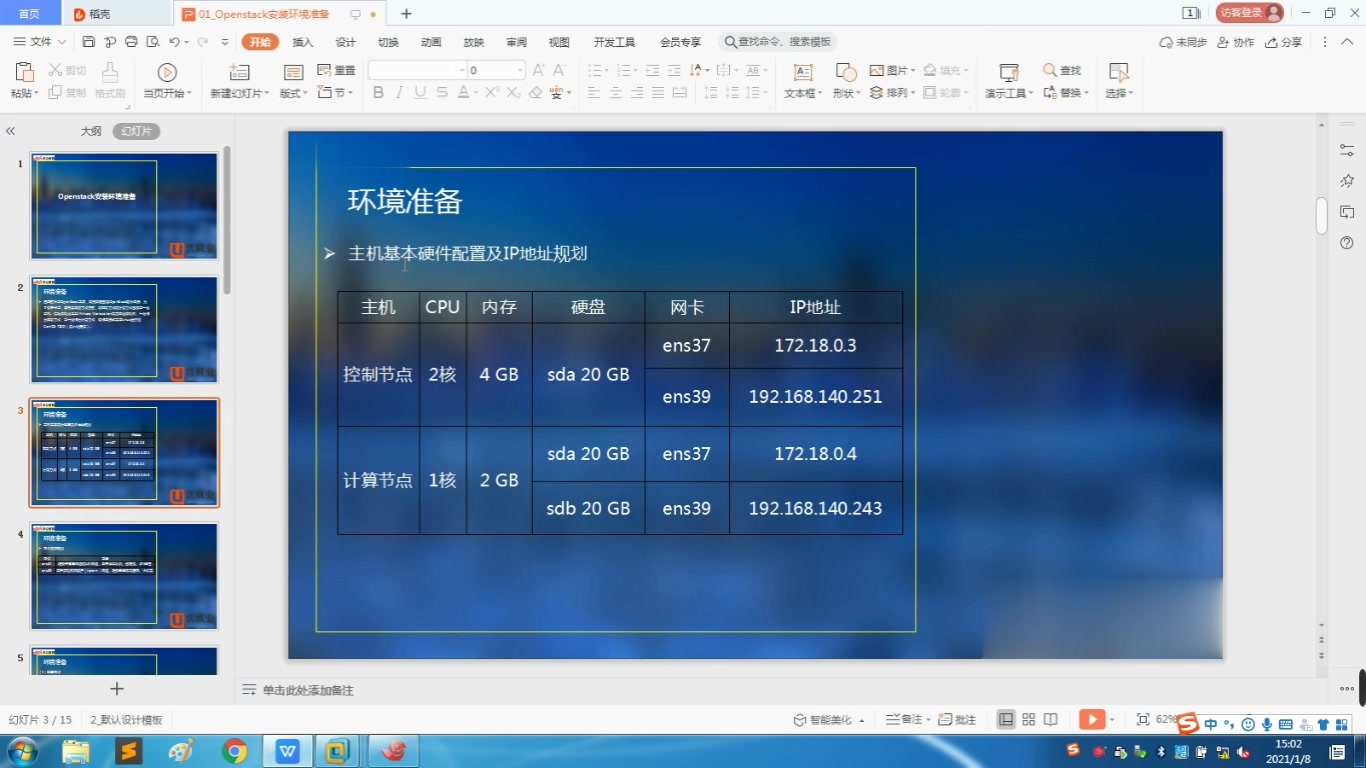Open the Replace (替换) dropdown
The height and width of the screenshot is (768, 1366).
(x=1066, y=93)
